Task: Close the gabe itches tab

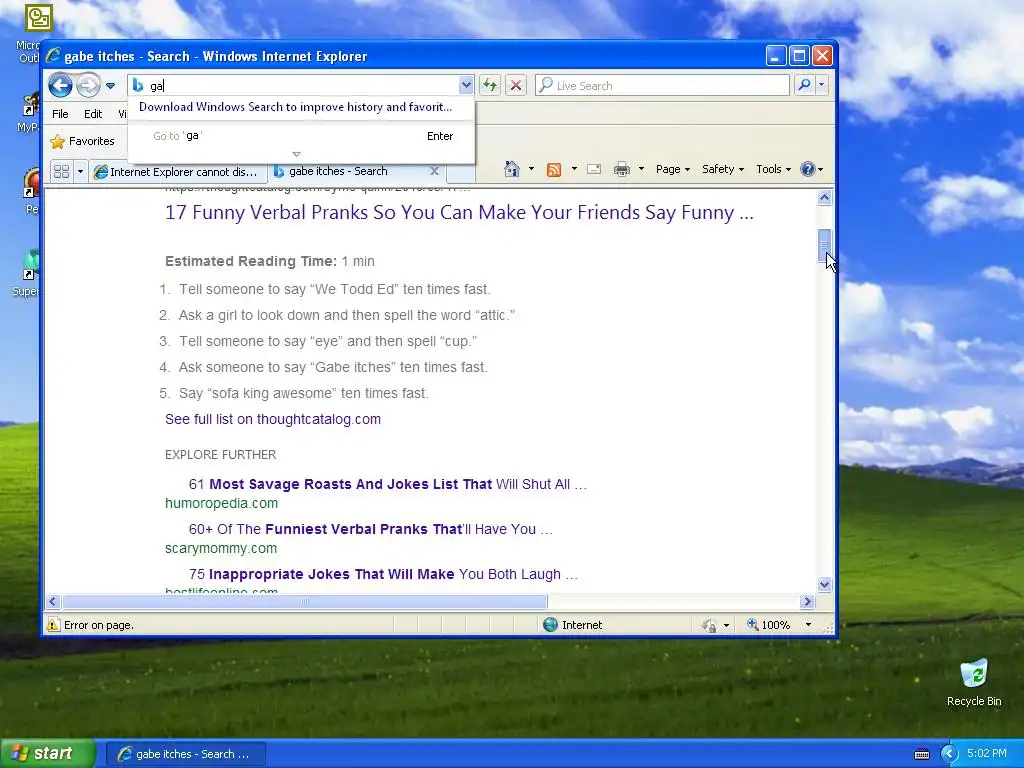Action: coord(434,171)
